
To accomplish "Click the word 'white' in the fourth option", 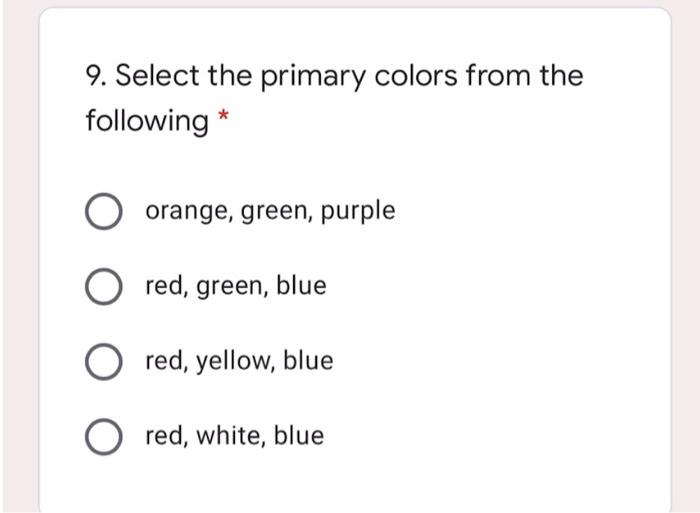I will 230,435.
